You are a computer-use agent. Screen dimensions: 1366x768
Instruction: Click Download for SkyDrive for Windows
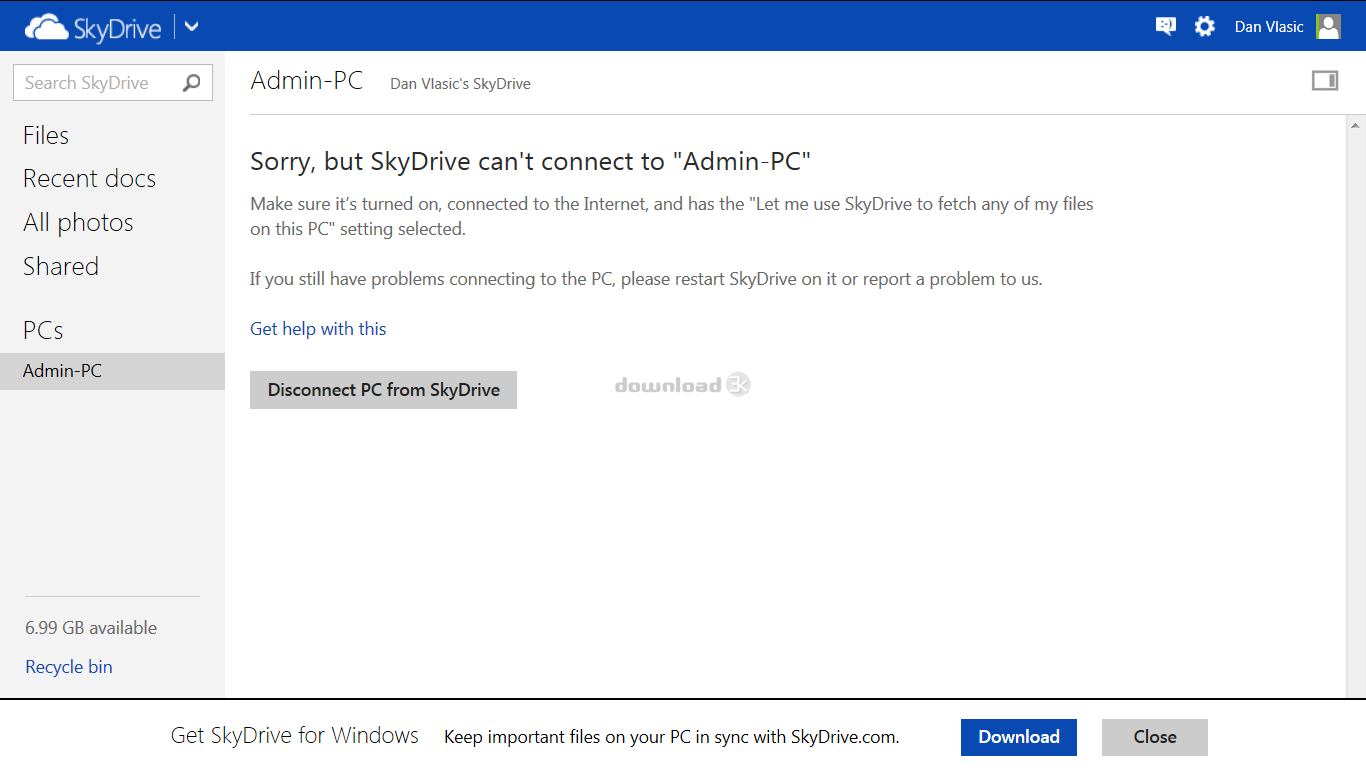point(1018,737)
